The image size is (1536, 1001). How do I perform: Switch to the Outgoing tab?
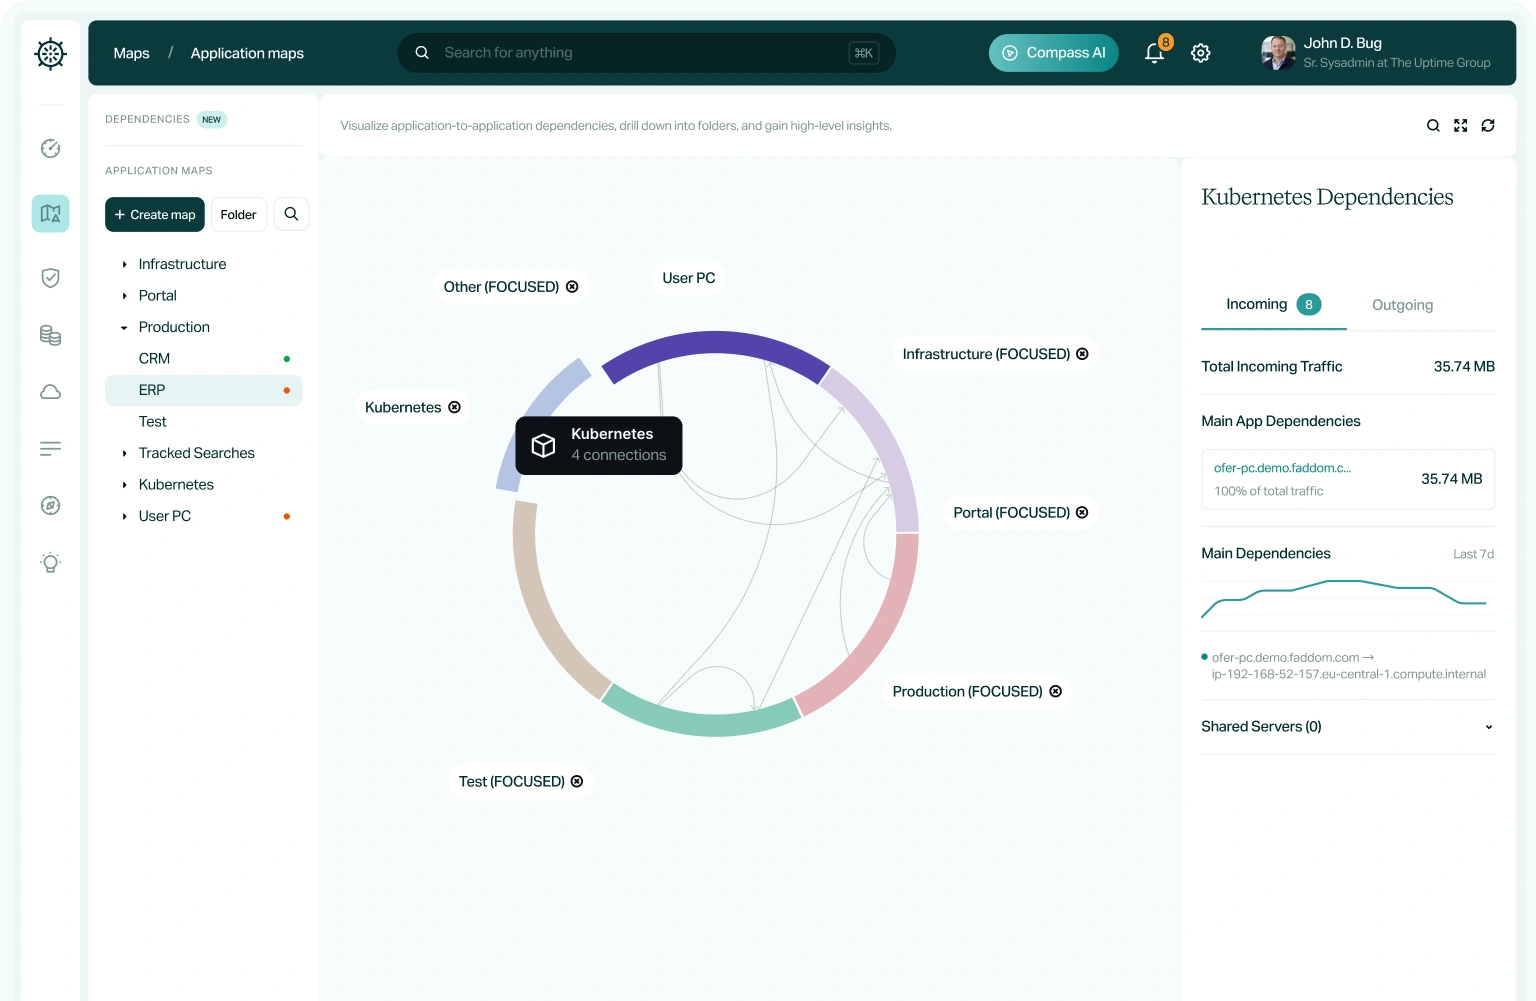click(x=1402, y=305)
